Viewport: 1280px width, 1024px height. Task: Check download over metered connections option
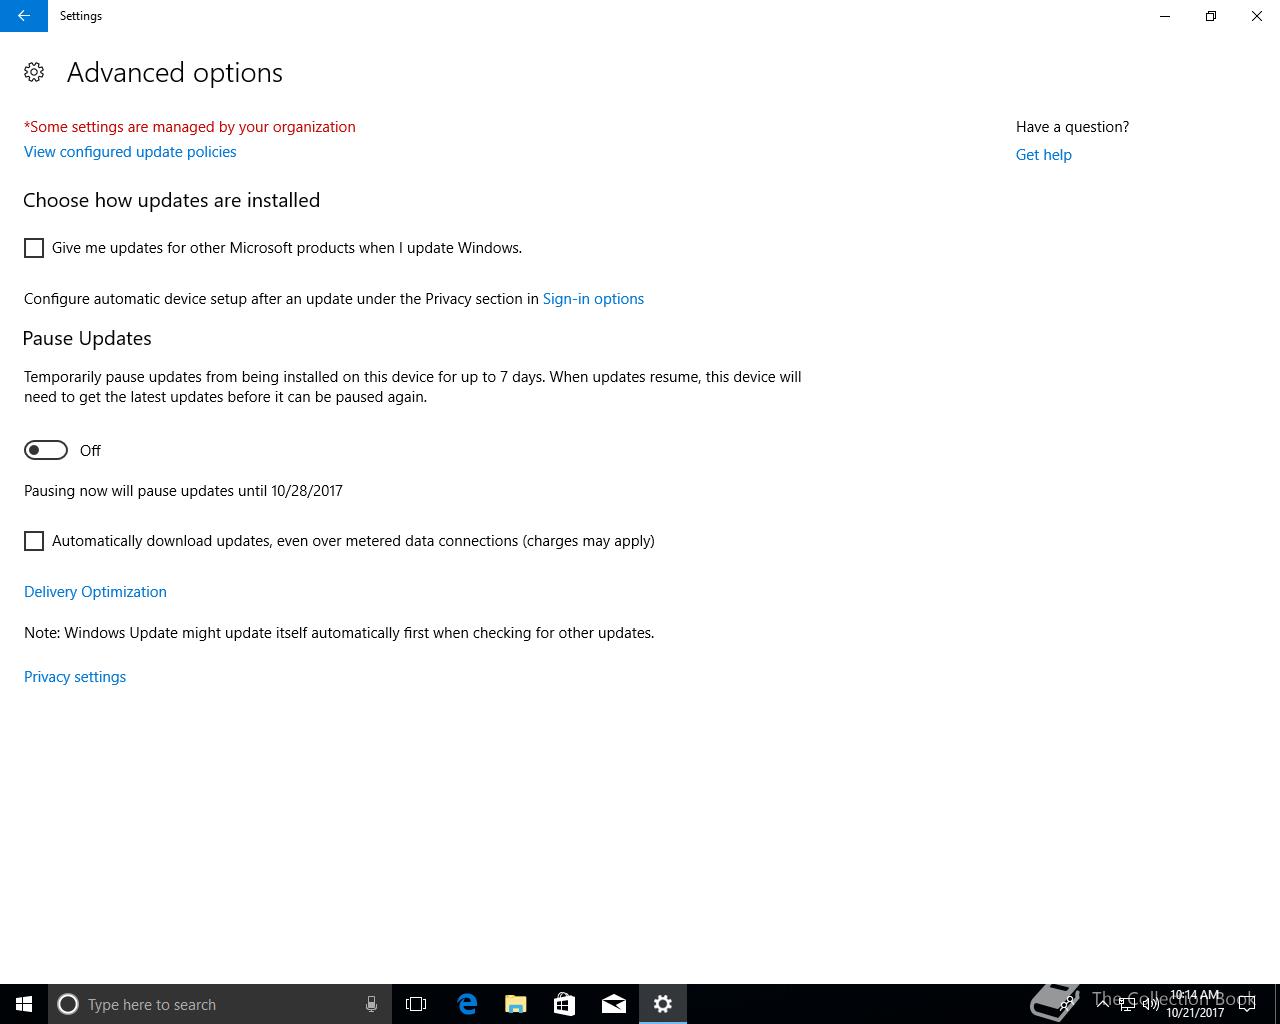34,541
